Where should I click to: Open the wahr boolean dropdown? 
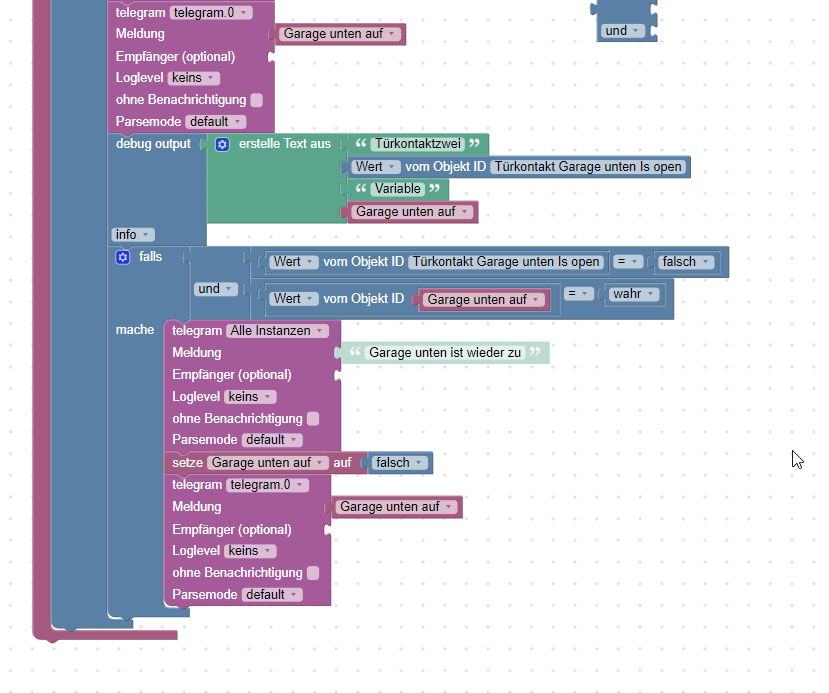coord(634,293)
